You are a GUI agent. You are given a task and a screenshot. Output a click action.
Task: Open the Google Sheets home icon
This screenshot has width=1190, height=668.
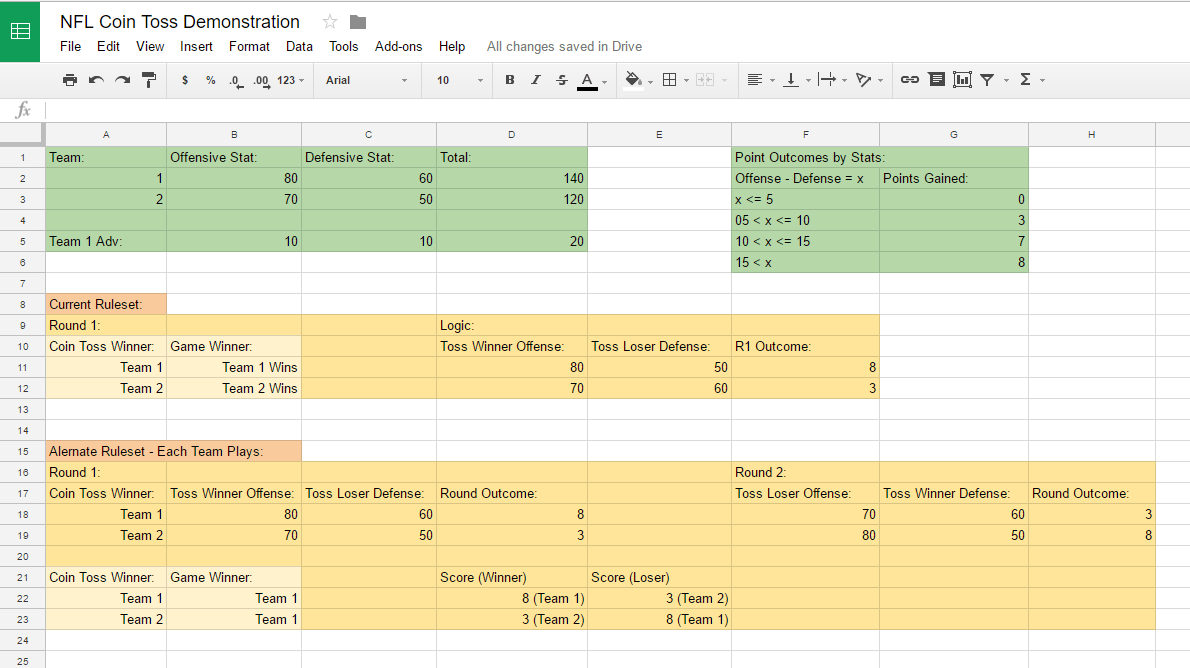pos(20,31)
